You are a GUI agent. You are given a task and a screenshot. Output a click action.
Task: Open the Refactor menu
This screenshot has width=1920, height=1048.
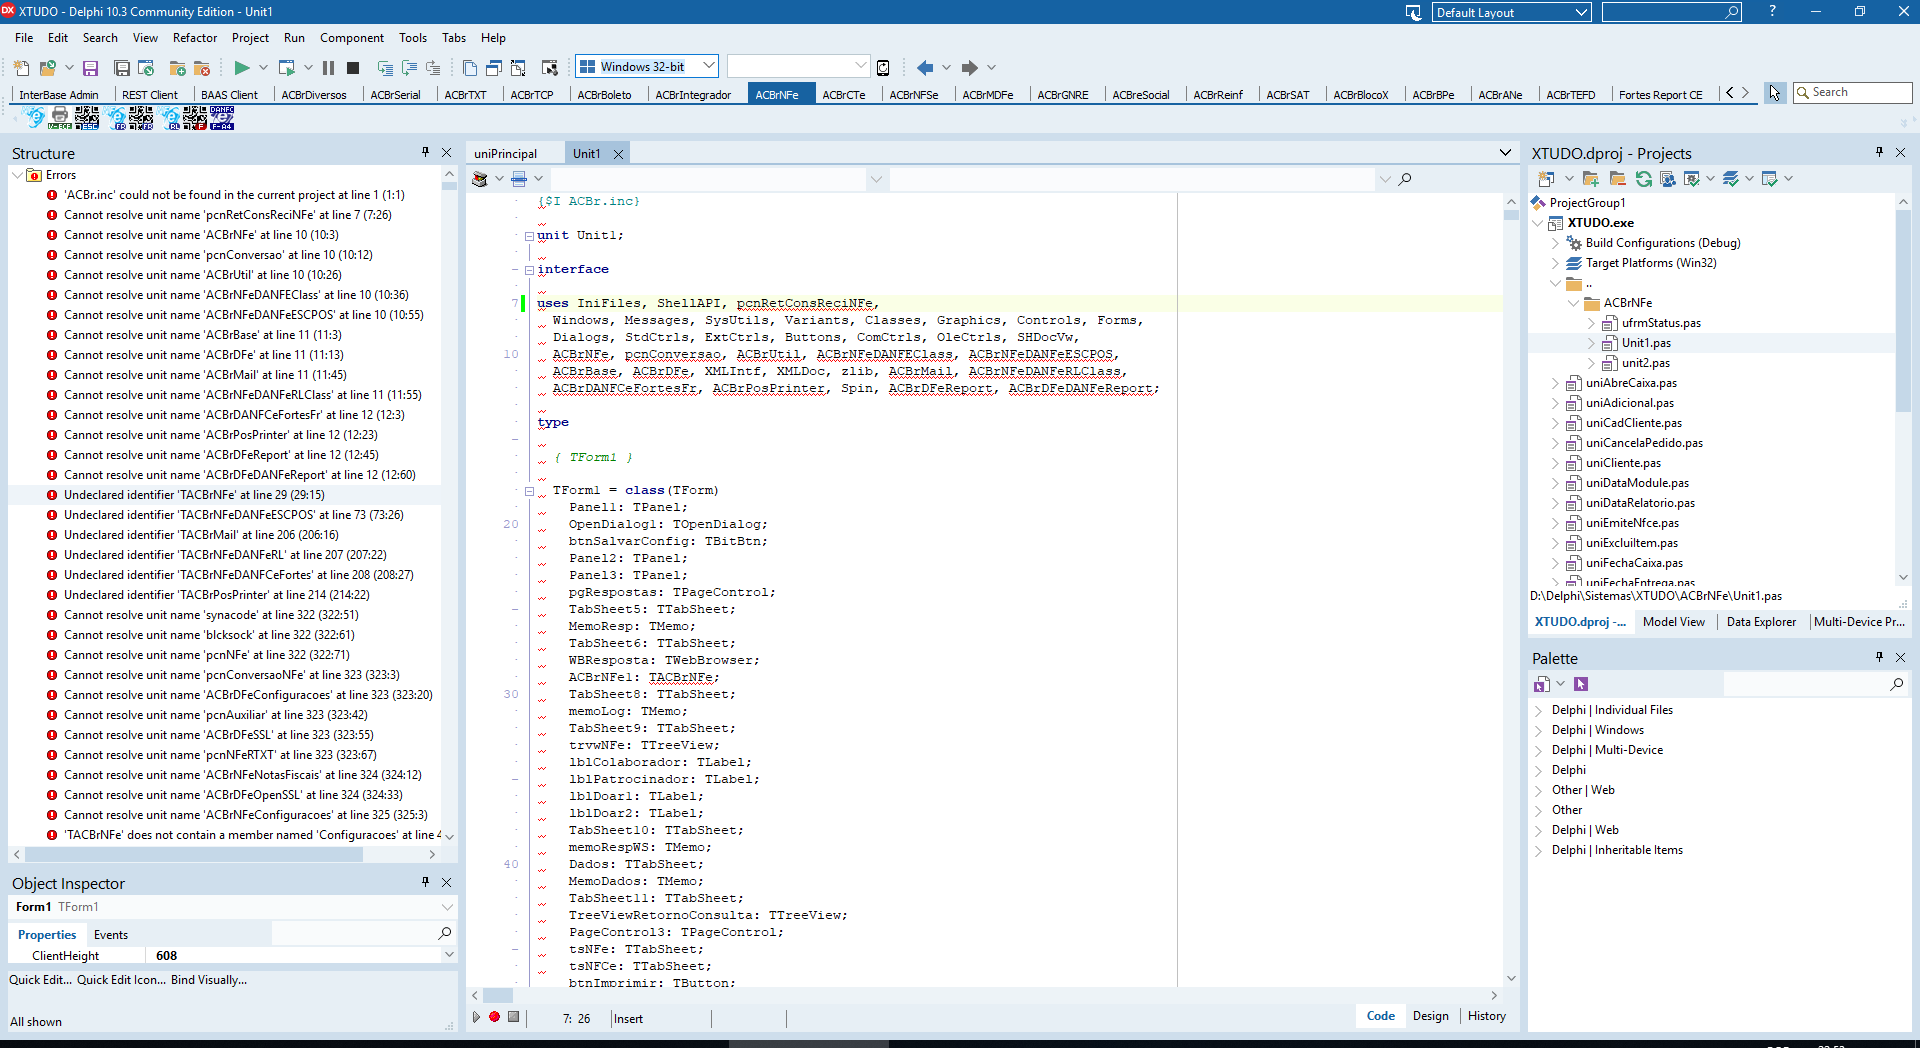click(195, 38)
